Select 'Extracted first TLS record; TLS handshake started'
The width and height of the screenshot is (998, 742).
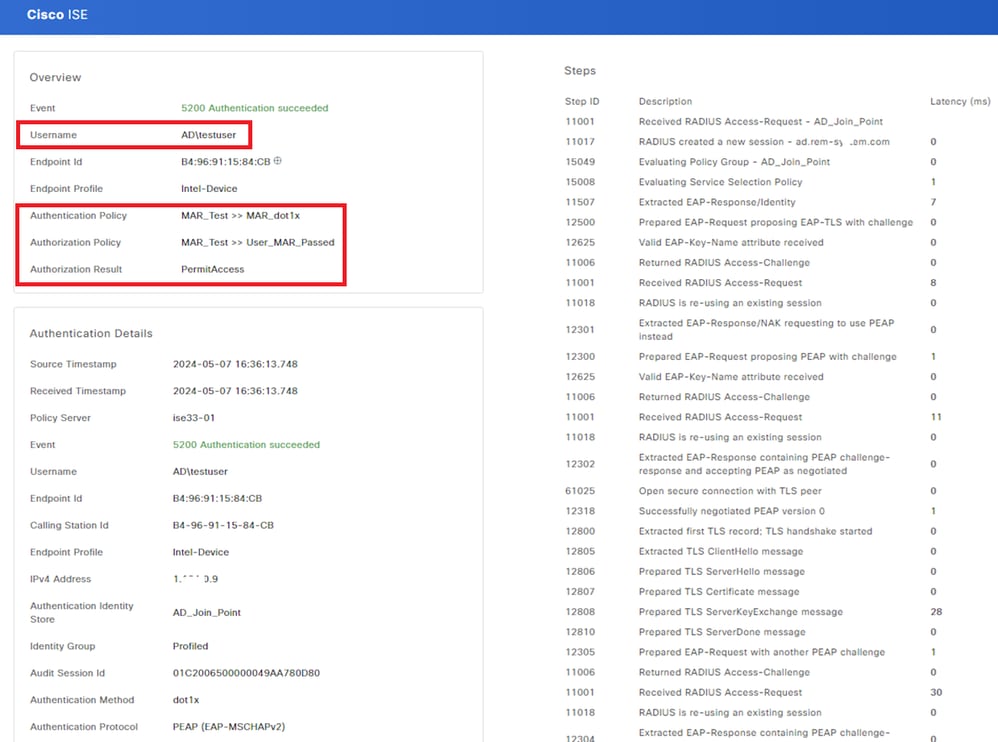click(x=756, y=531)
